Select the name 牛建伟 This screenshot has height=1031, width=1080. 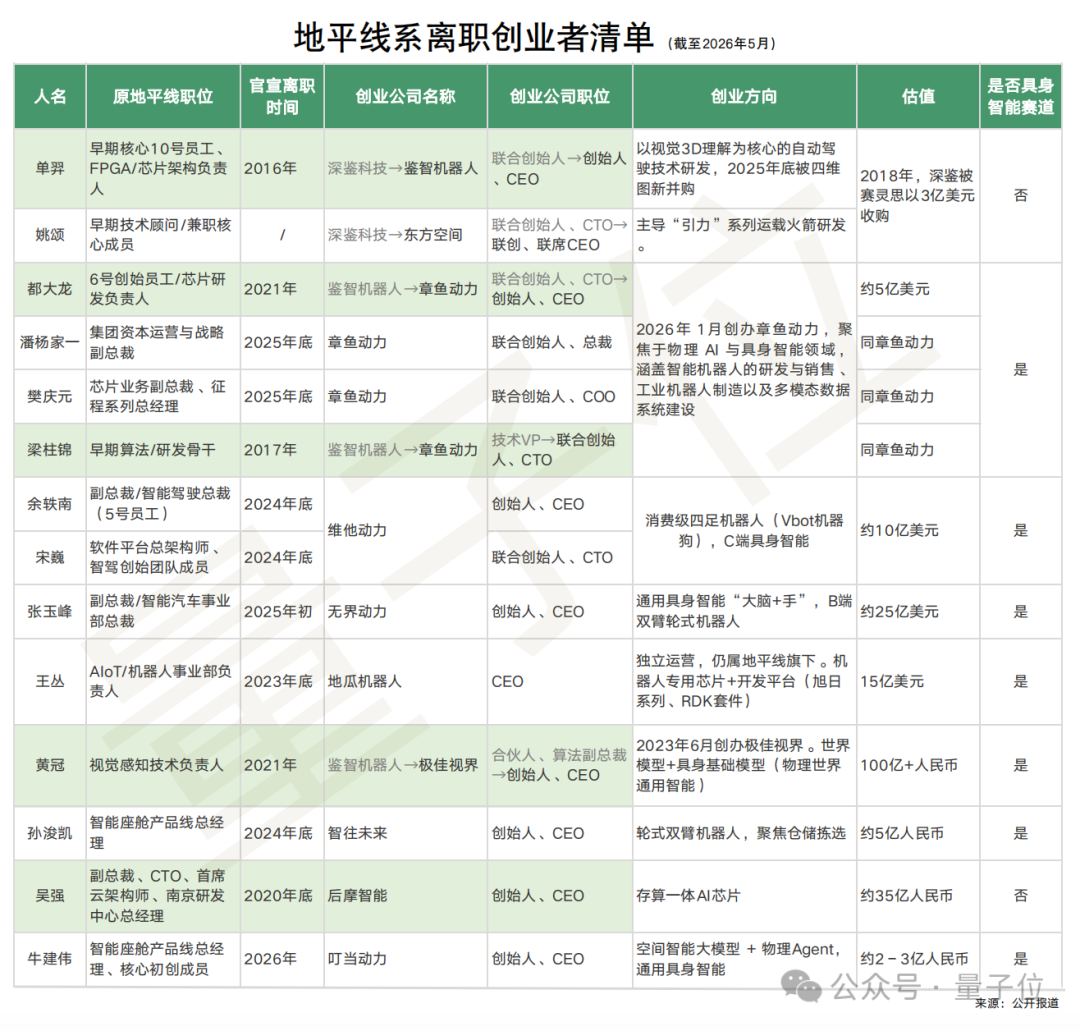click(50, 959)
